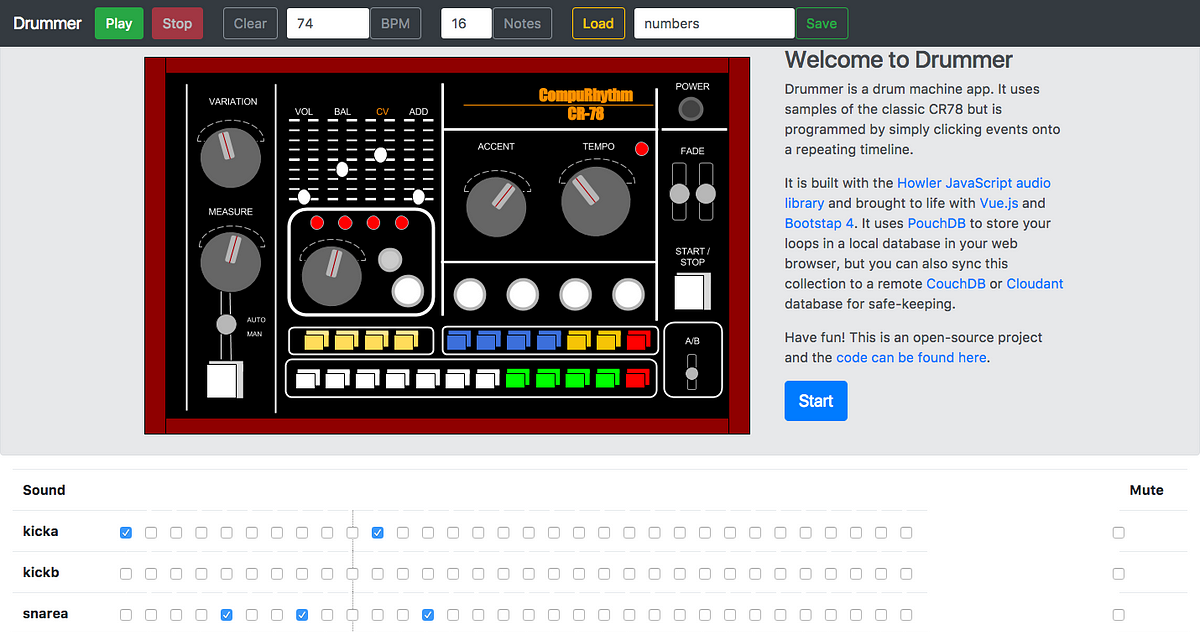The height and width of the screenshot is (632, 1200).
Task: Click the Drummer brand title in navbar
Action: click(x=48, y=23)
